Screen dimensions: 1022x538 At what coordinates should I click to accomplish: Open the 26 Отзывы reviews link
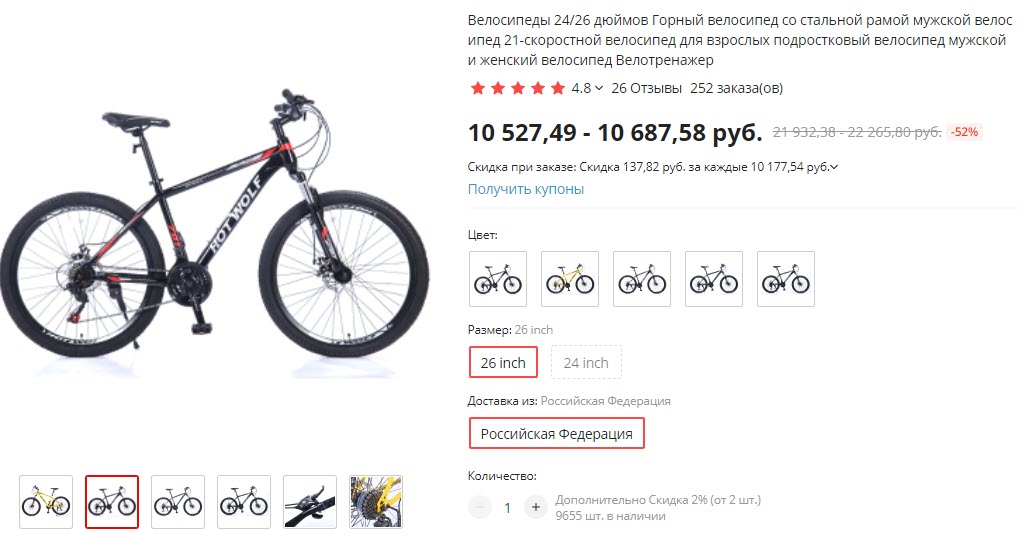click(646, 88)
